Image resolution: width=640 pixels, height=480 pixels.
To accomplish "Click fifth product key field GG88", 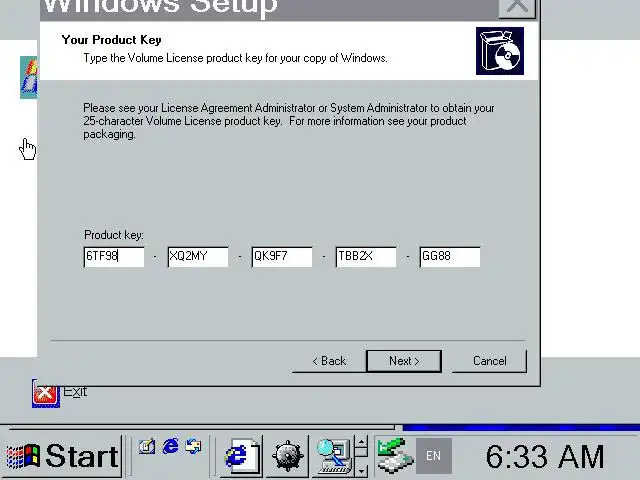I will click(450, 256).
